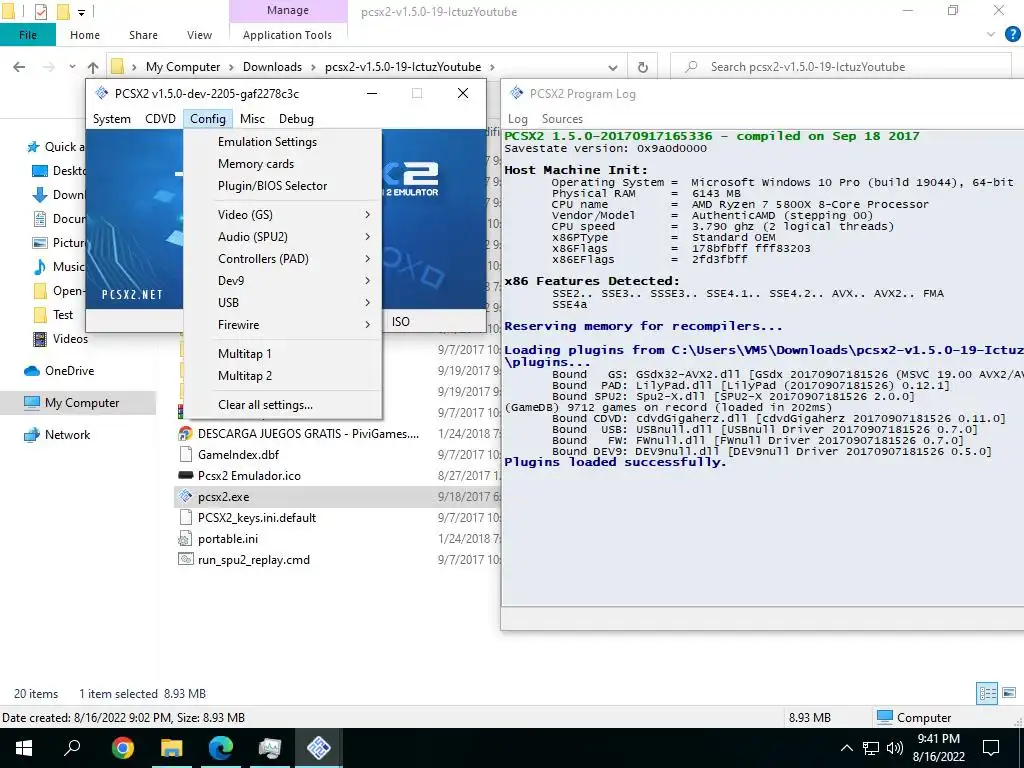
Task: Open Application Tools ribbon tab
Action: [287, 35]
